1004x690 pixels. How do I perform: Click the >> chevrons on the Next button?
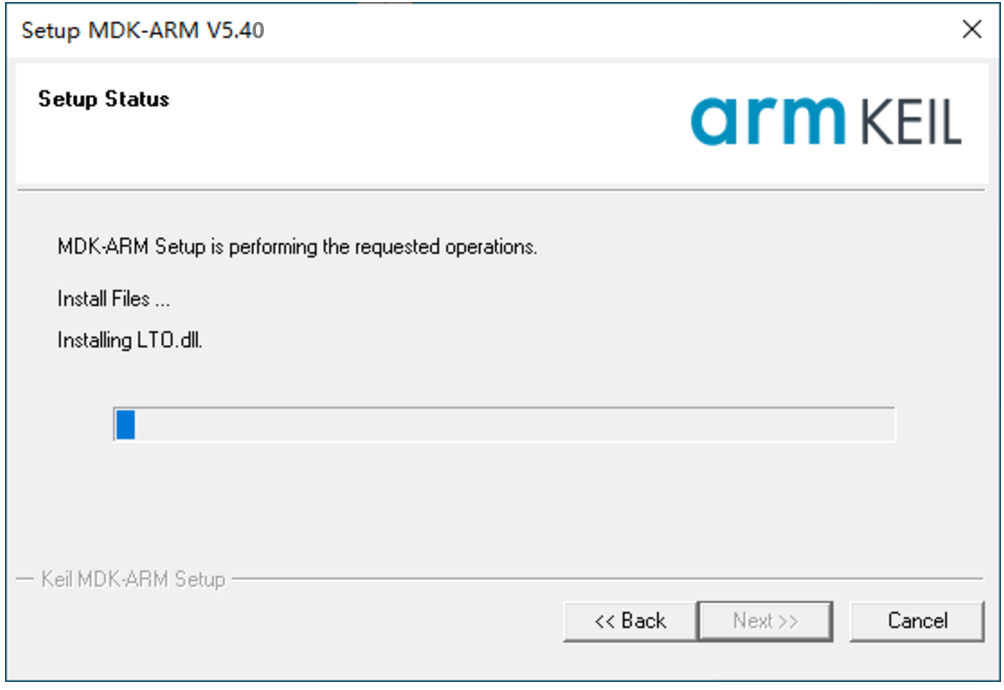coord(788,622)
